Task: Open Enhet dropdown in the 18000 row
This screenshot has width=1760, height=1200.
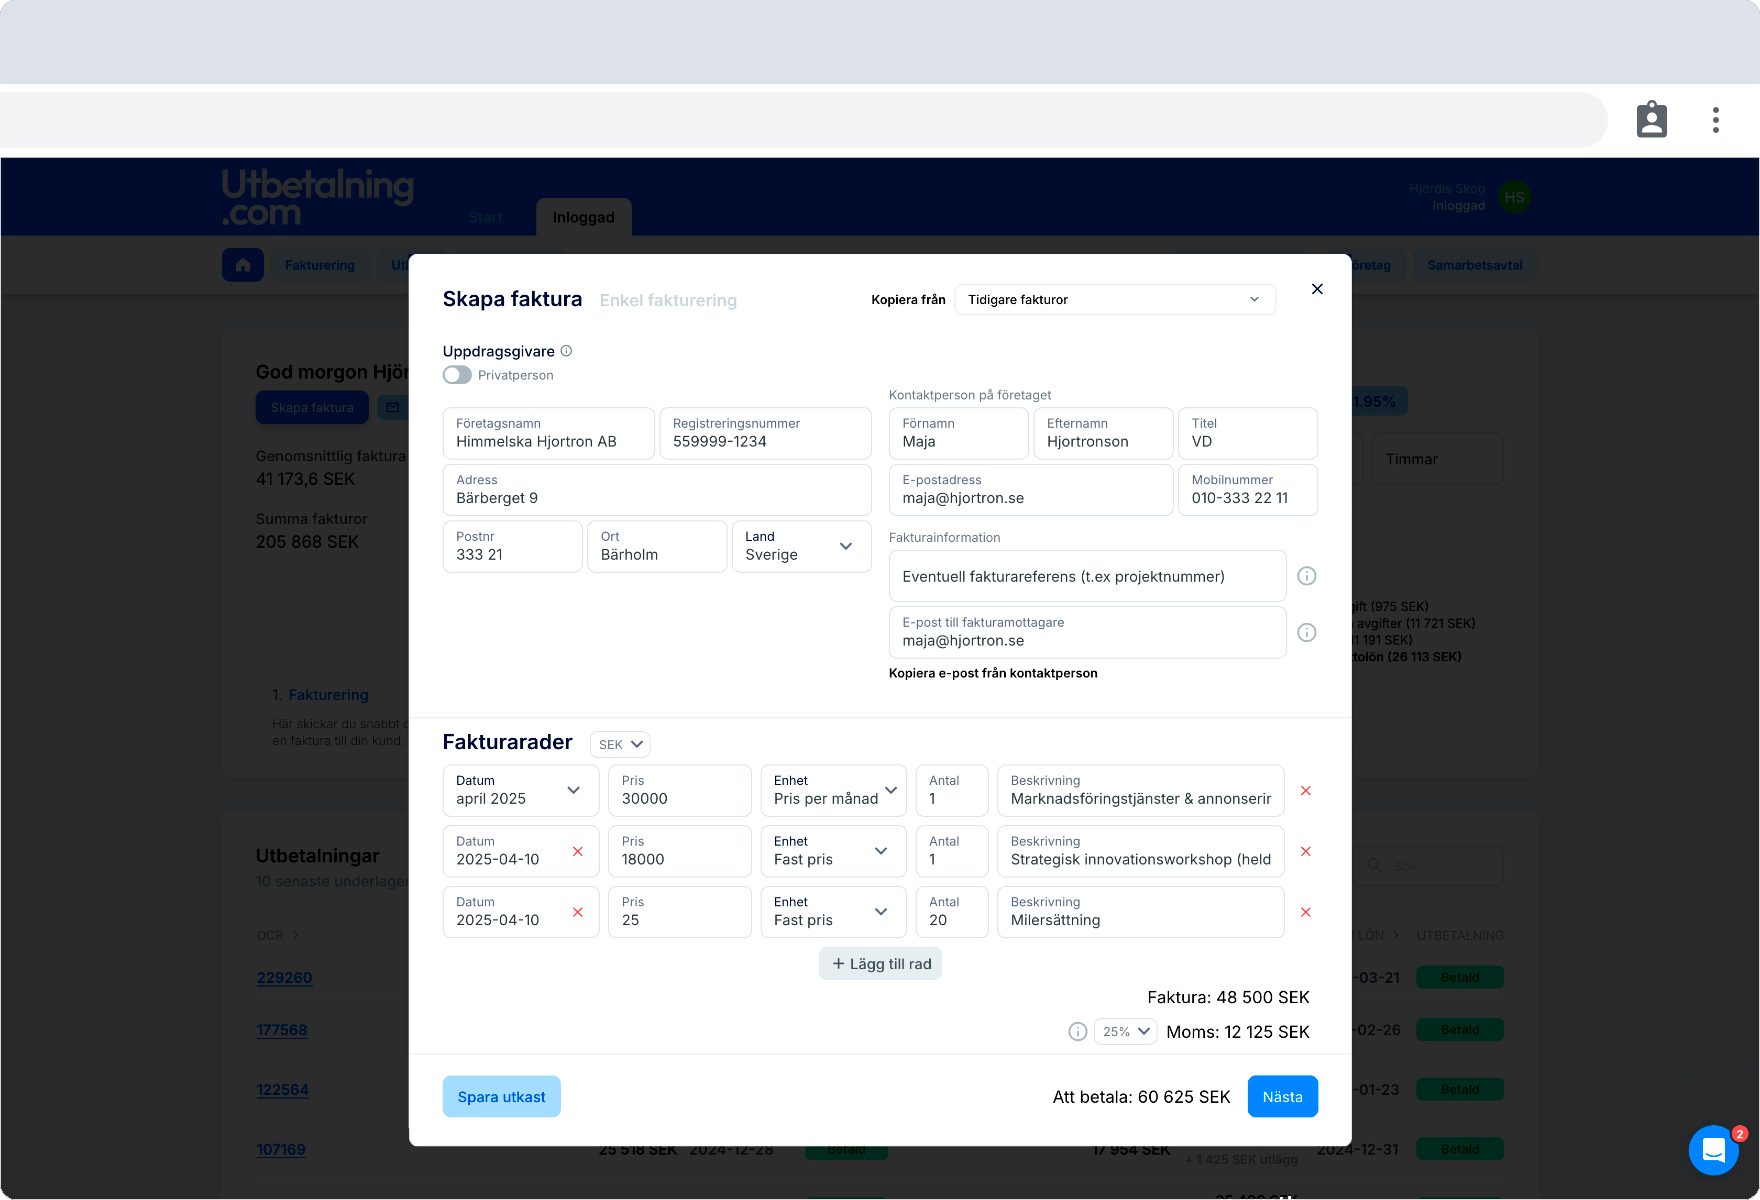Action: pyautogui.click(x=833, y=851)
